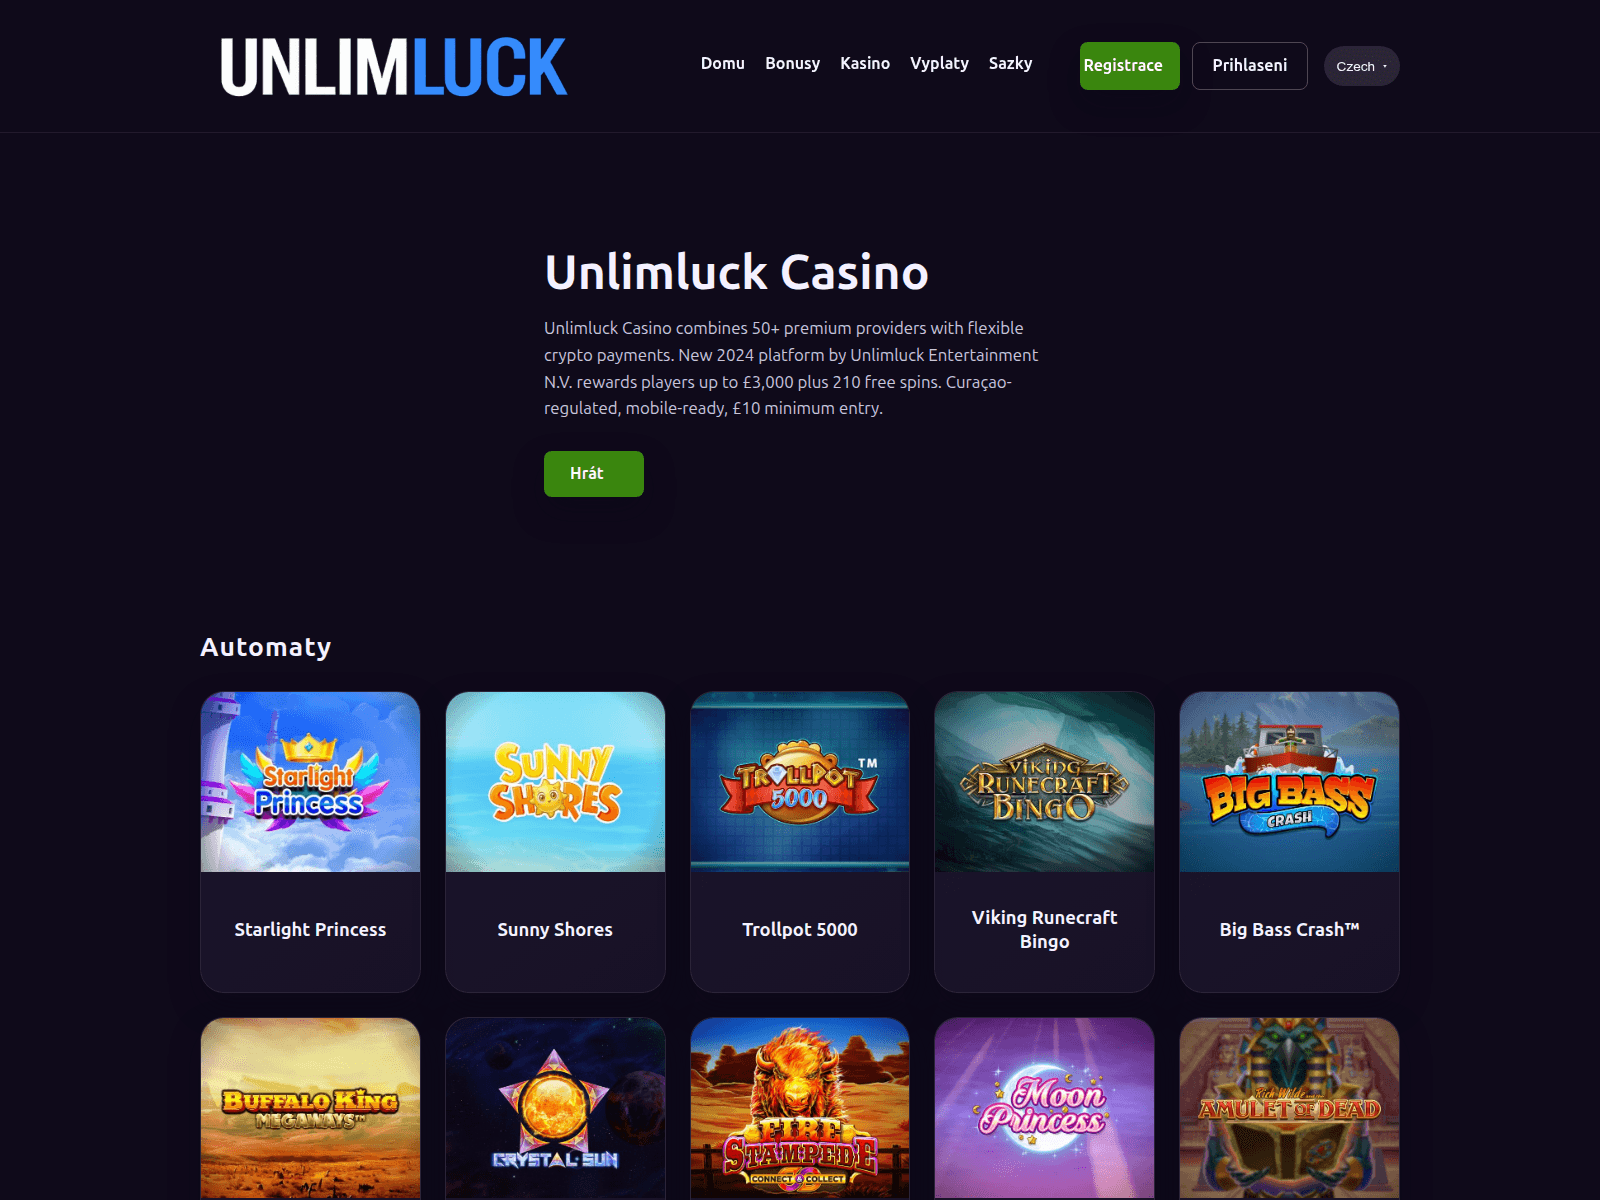Expand the Czech language dropdown
This screenshot has height=1200, width=1600.
click(1361, 66)
